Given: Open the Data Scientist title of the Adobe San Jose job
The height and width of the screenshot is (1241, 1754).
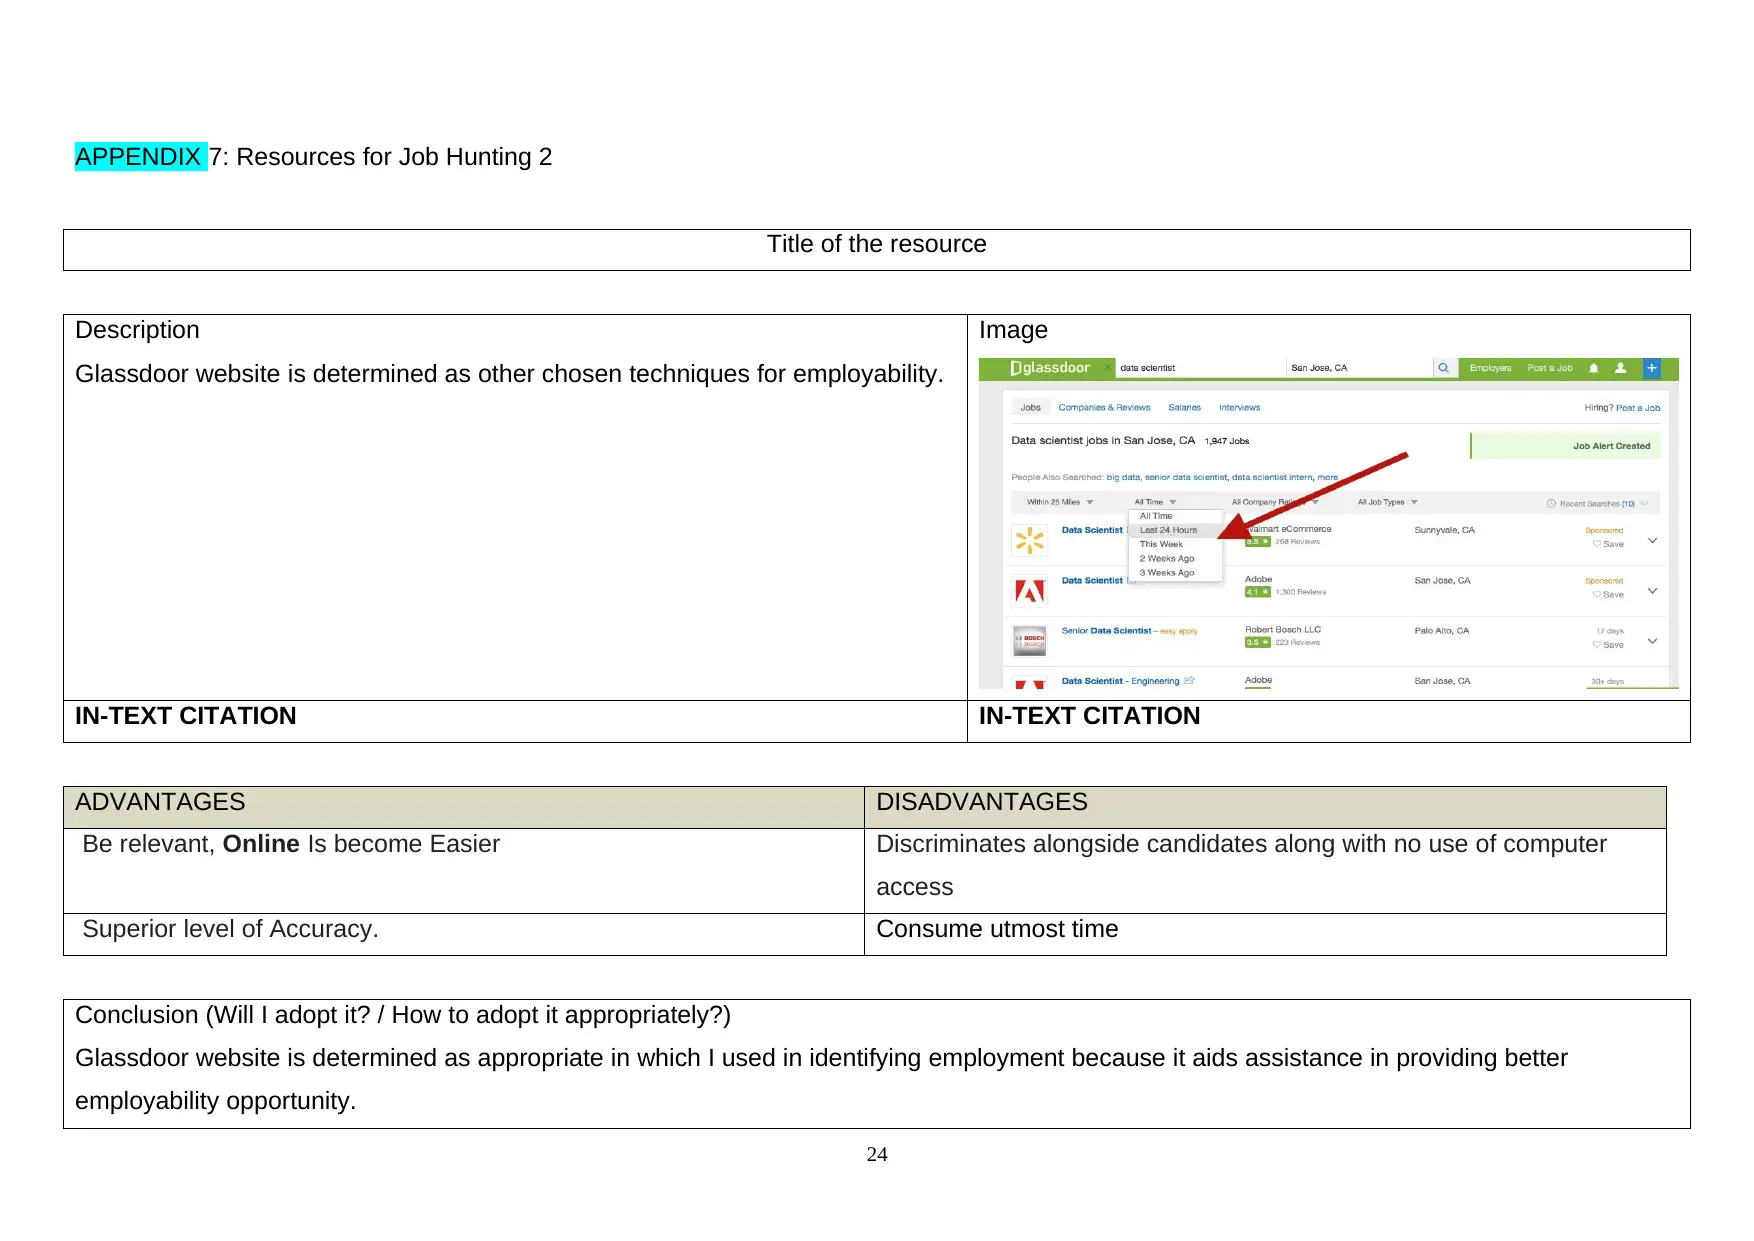Looking at the screenshot, I should coord(1092,580).
